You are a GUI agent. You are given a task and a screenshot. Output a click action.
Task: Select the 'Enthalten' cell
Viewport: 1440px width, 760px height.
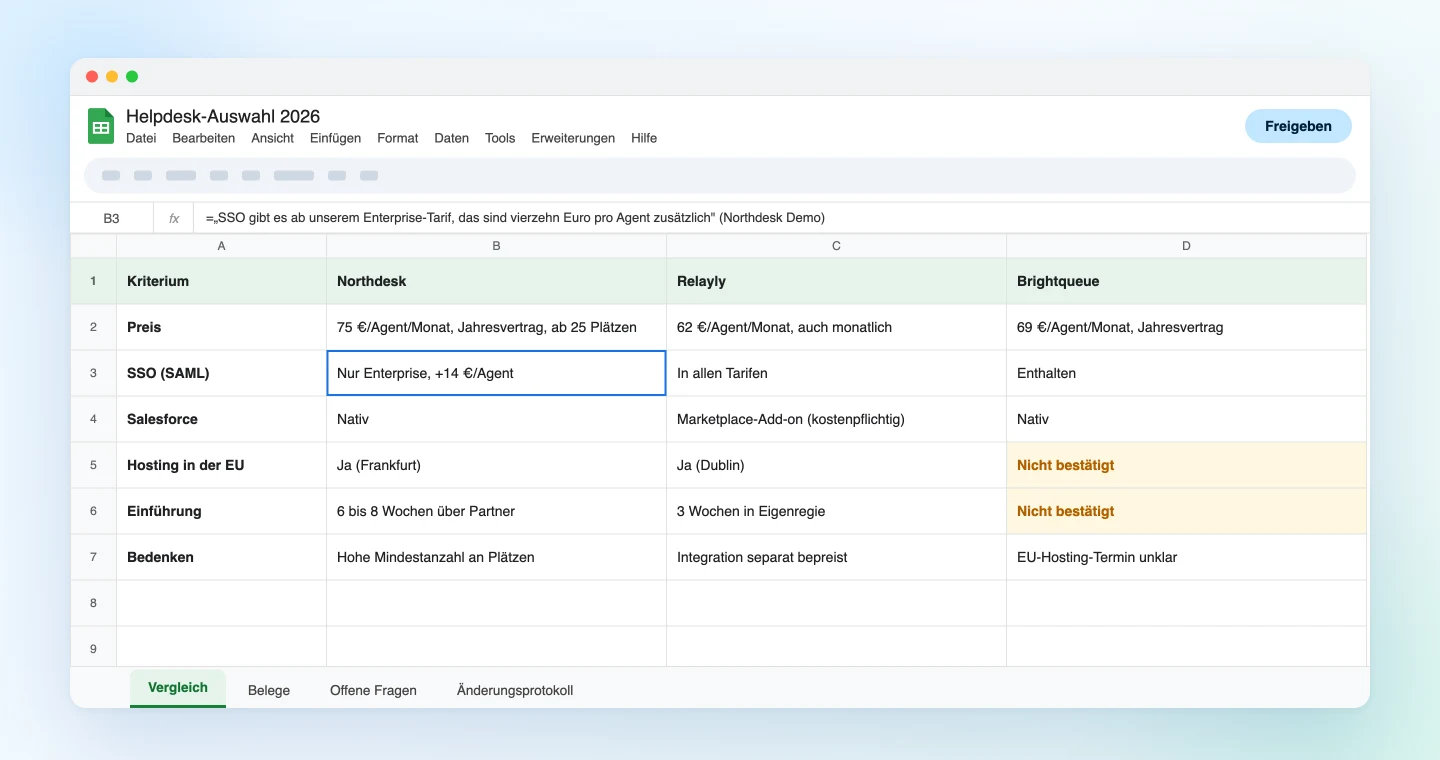1187,373
